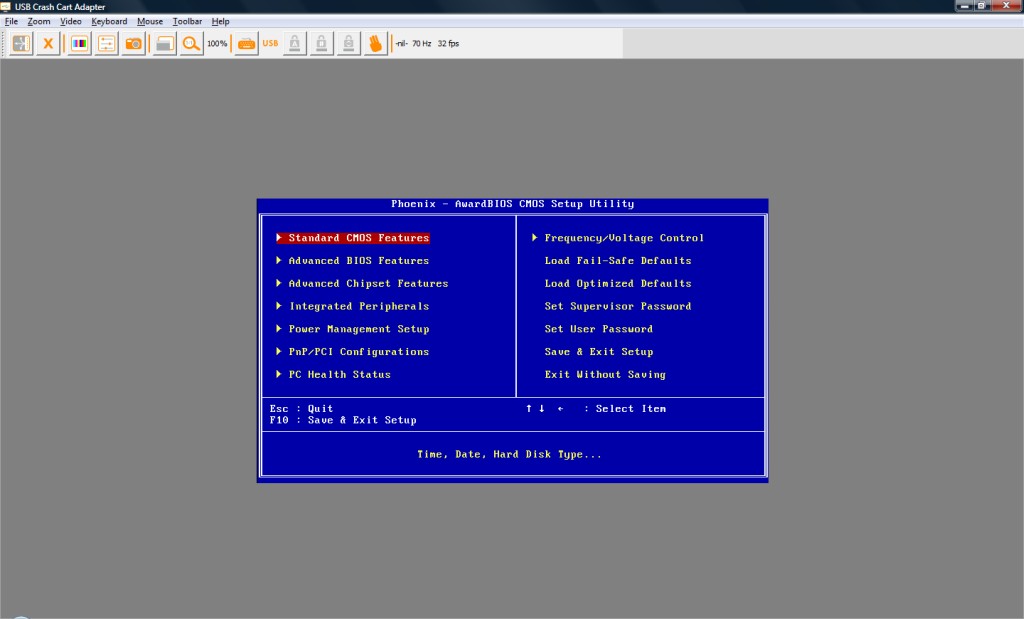Select Load Fail-Safe Defaults
The height and width of the screenshot is (619, 1024).
coord(618,261)
